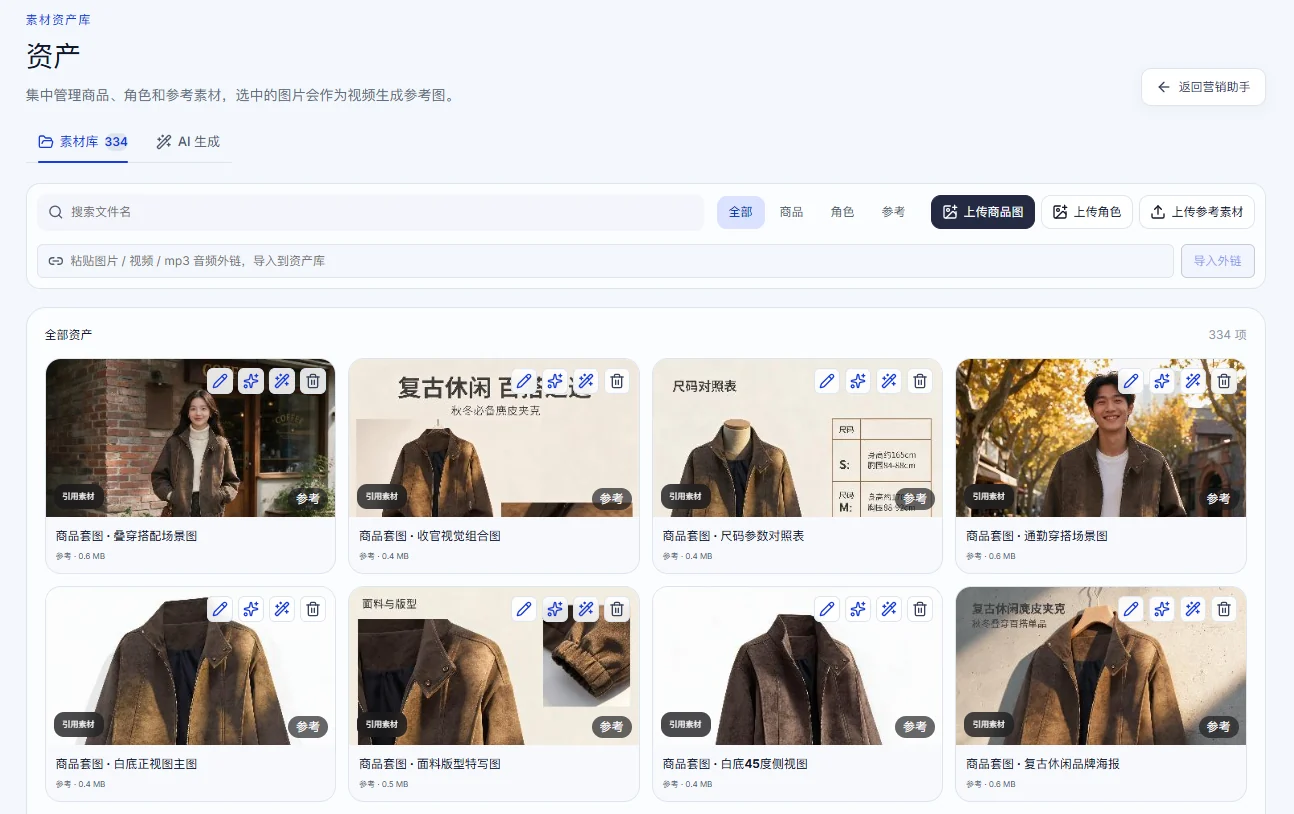Click the 上传商品图 button
1294x814 pixels.
point(983,212)
